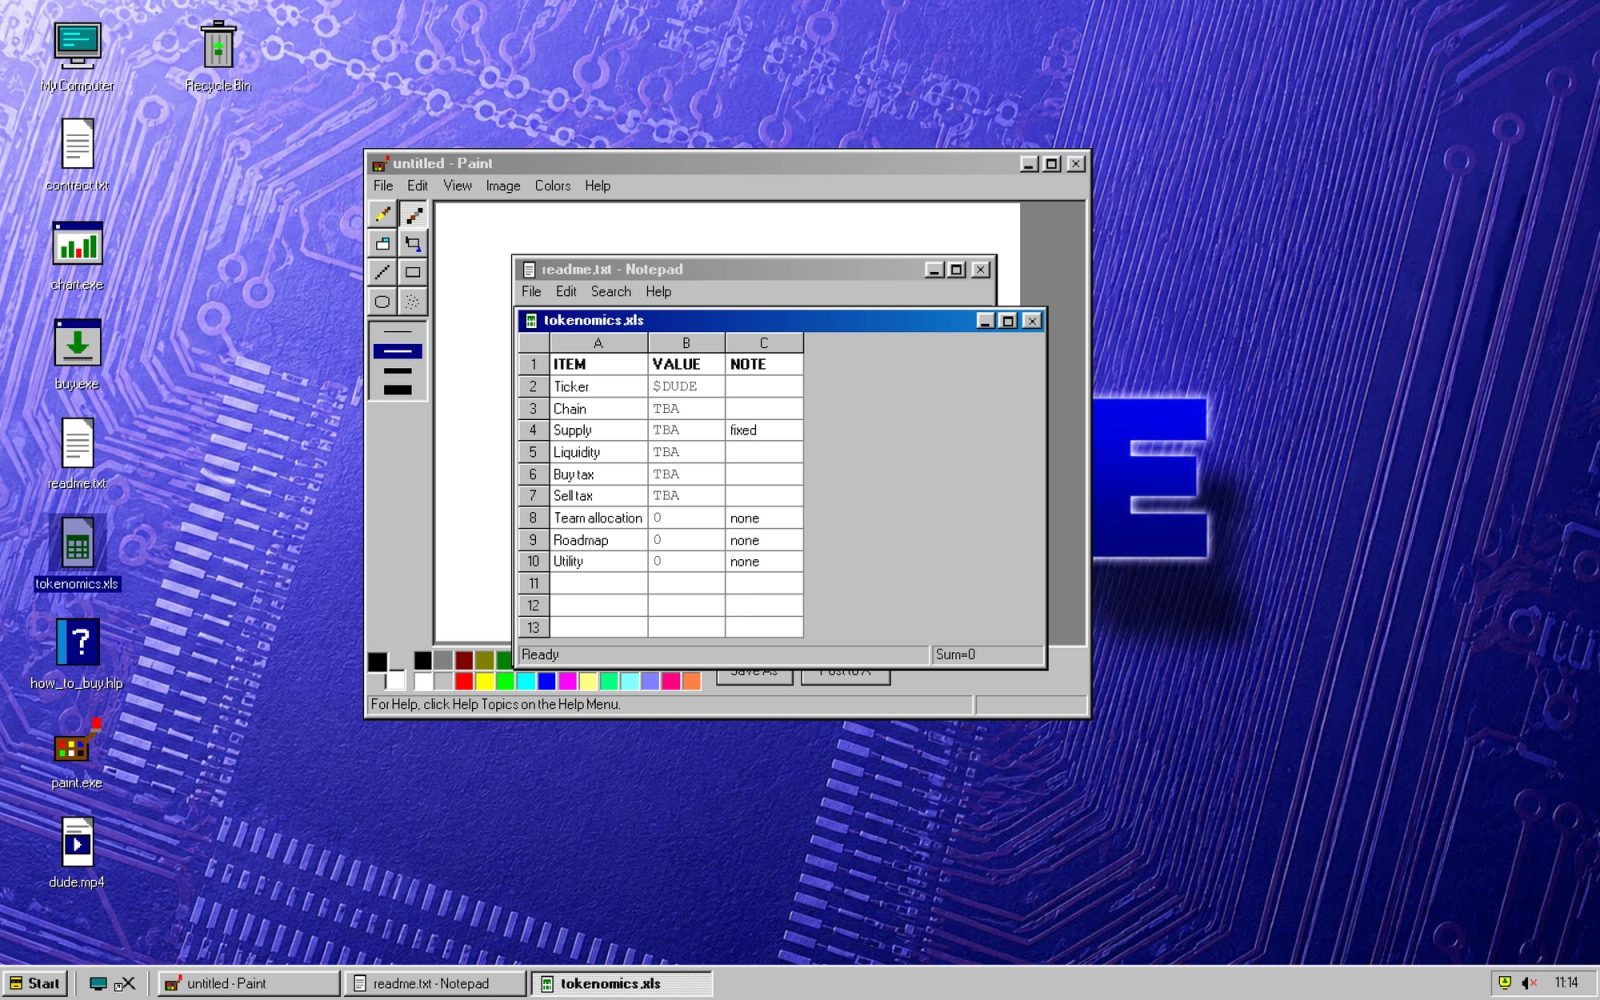Click the $DUDE ticker value cell

click(686, 386)
